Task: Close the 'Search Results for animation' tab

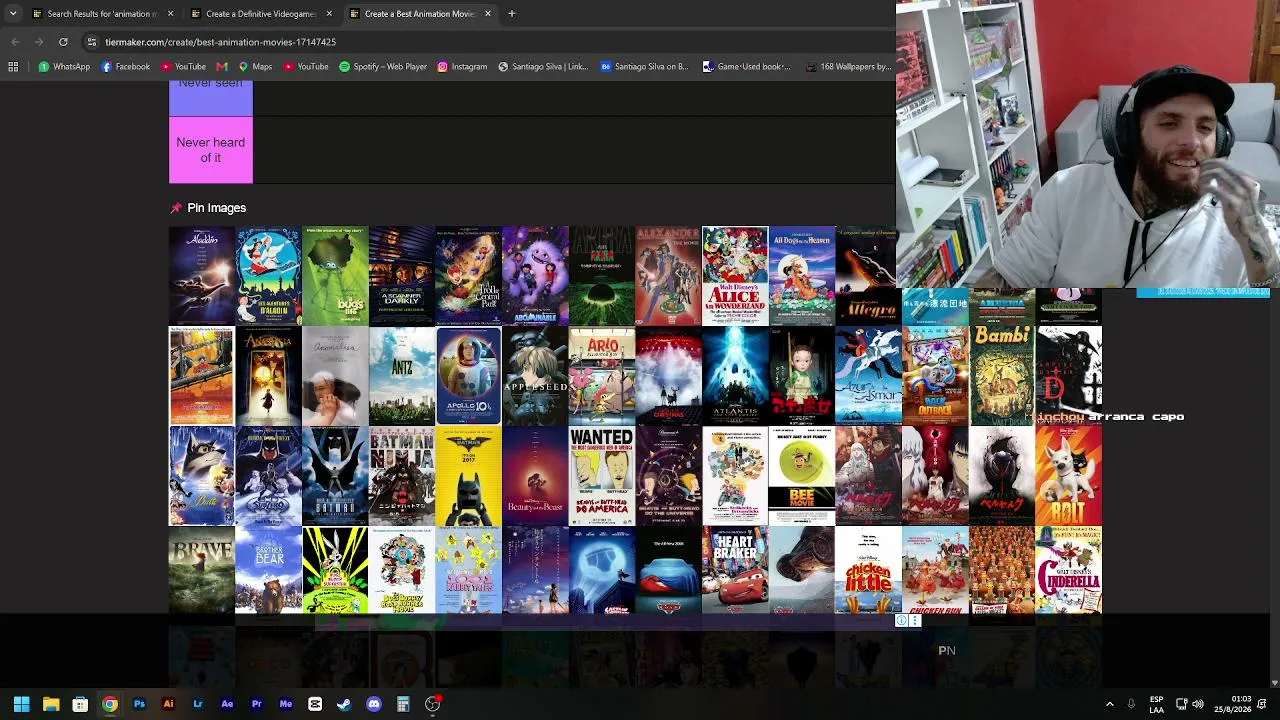Action: 170,14
